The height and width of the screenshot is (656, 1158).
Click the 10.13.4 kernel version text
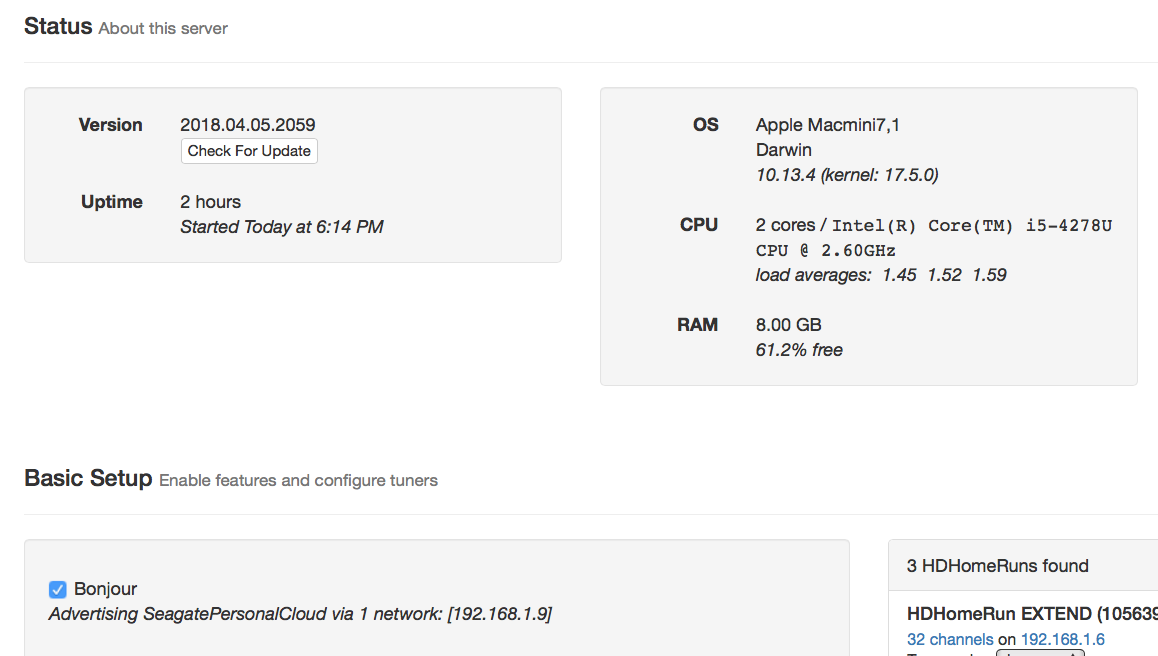click(846, 175)
